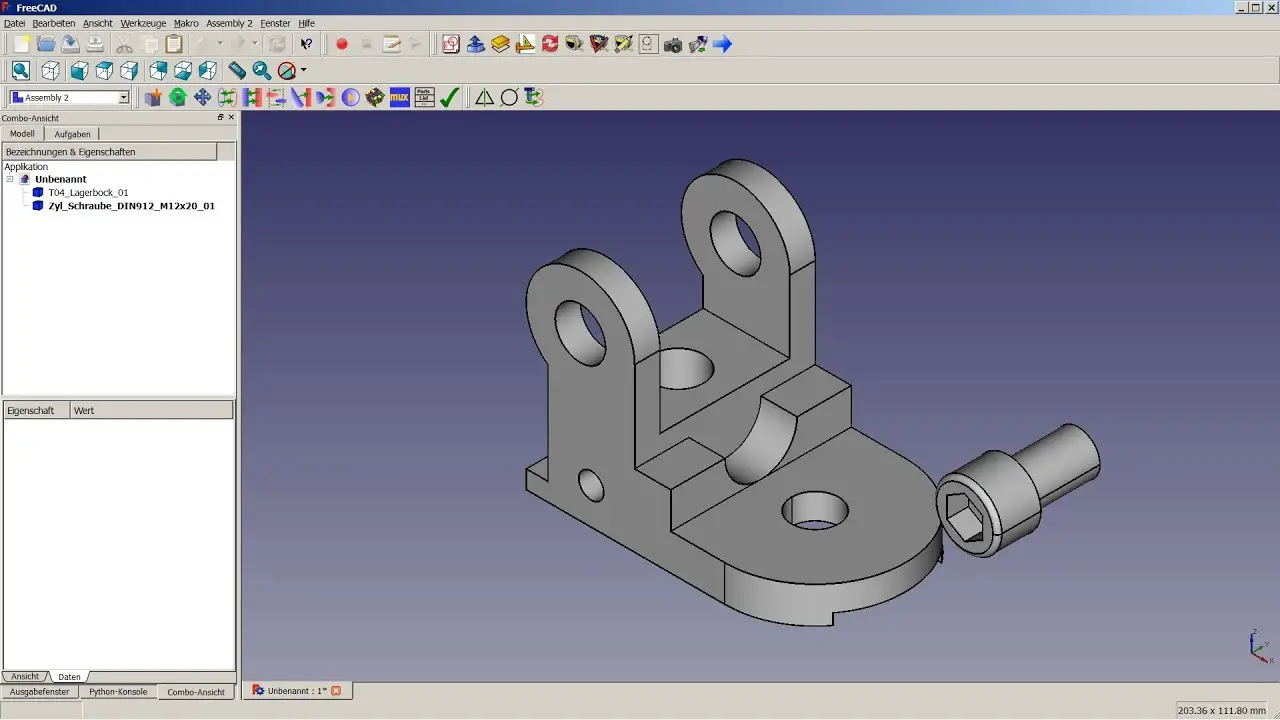Viewport: 1280px width, 720px height.
Task: Open the Ansicht menu
Action: tap(97, 23)
